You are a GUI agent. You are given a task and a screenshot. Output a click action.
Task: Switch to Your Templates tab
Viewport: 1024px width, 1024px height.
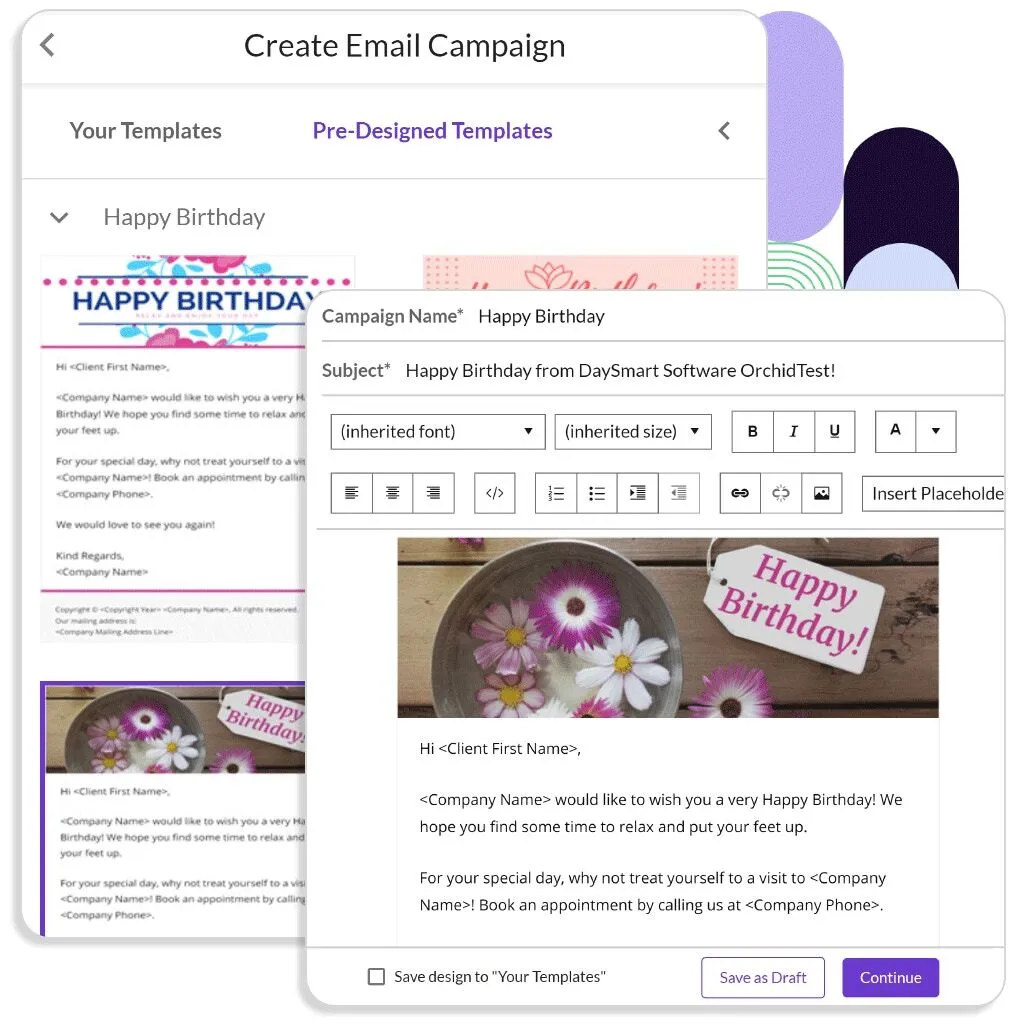146,131
